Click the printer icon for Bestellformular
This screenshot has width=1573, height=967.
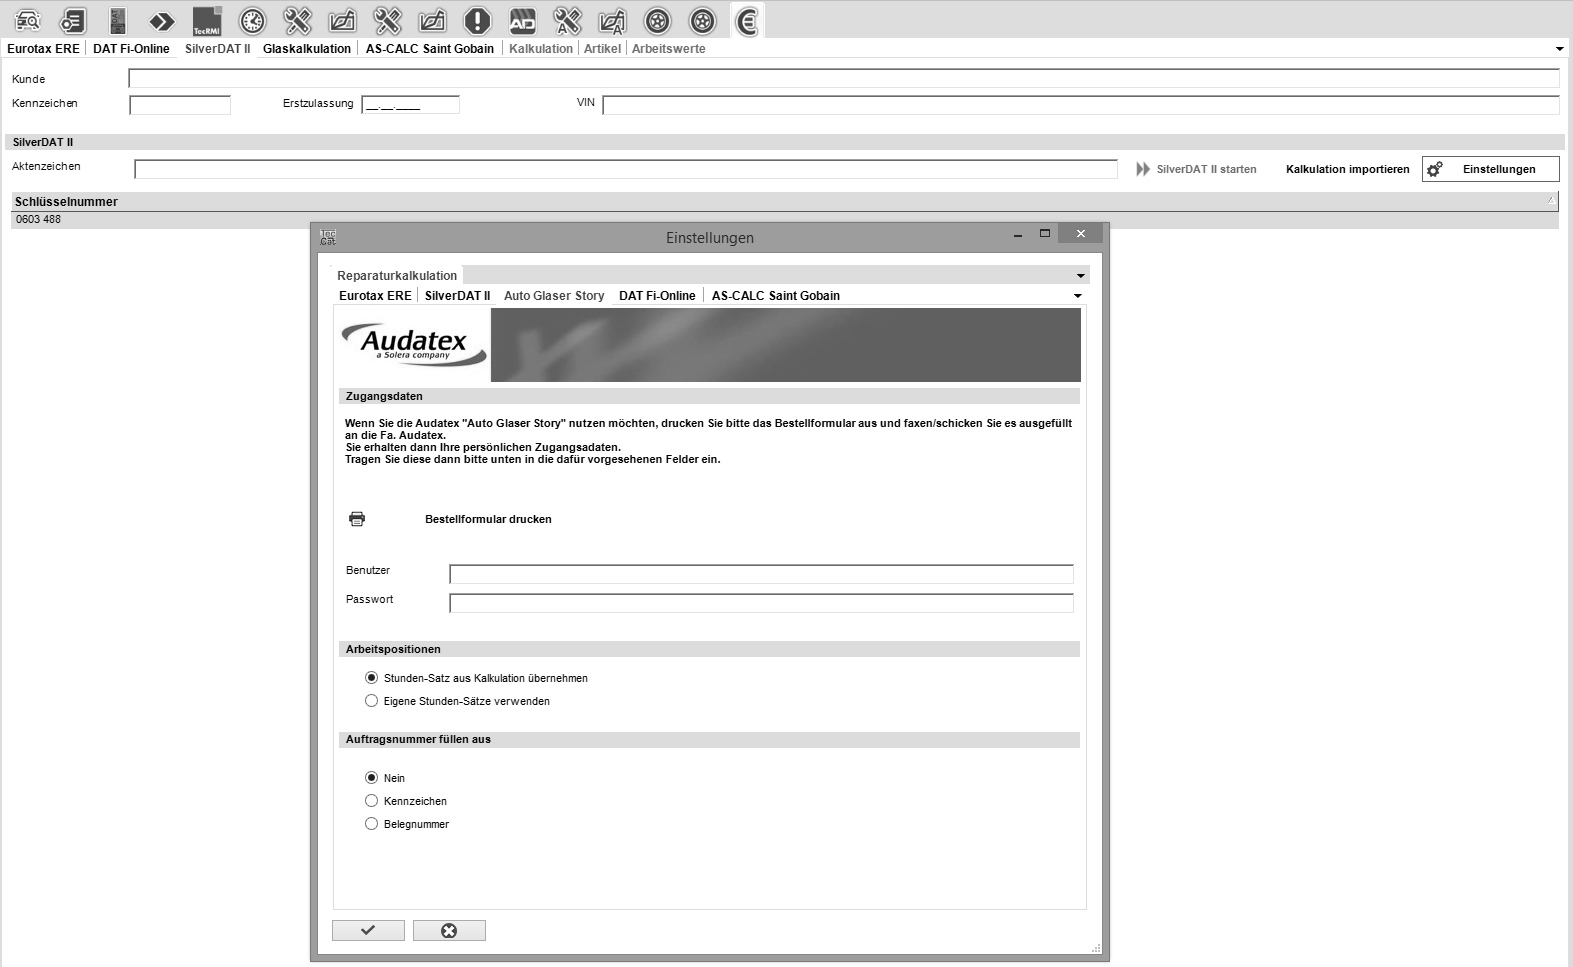pos(357,519)
